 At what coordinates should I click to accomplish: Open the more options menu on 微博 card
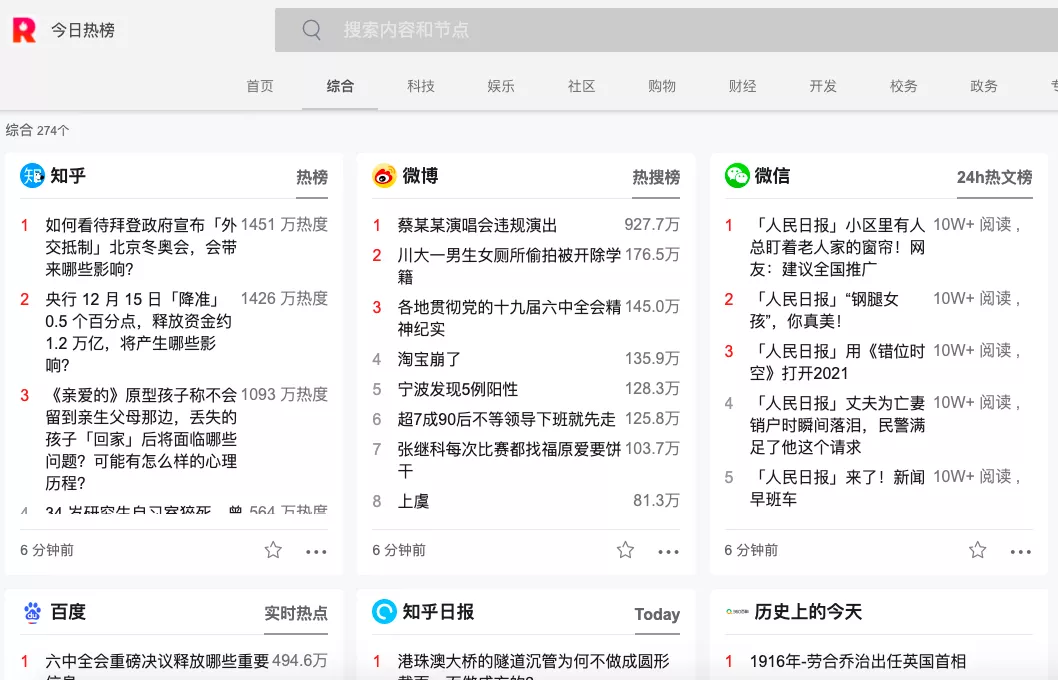click(x=669, y=551)
